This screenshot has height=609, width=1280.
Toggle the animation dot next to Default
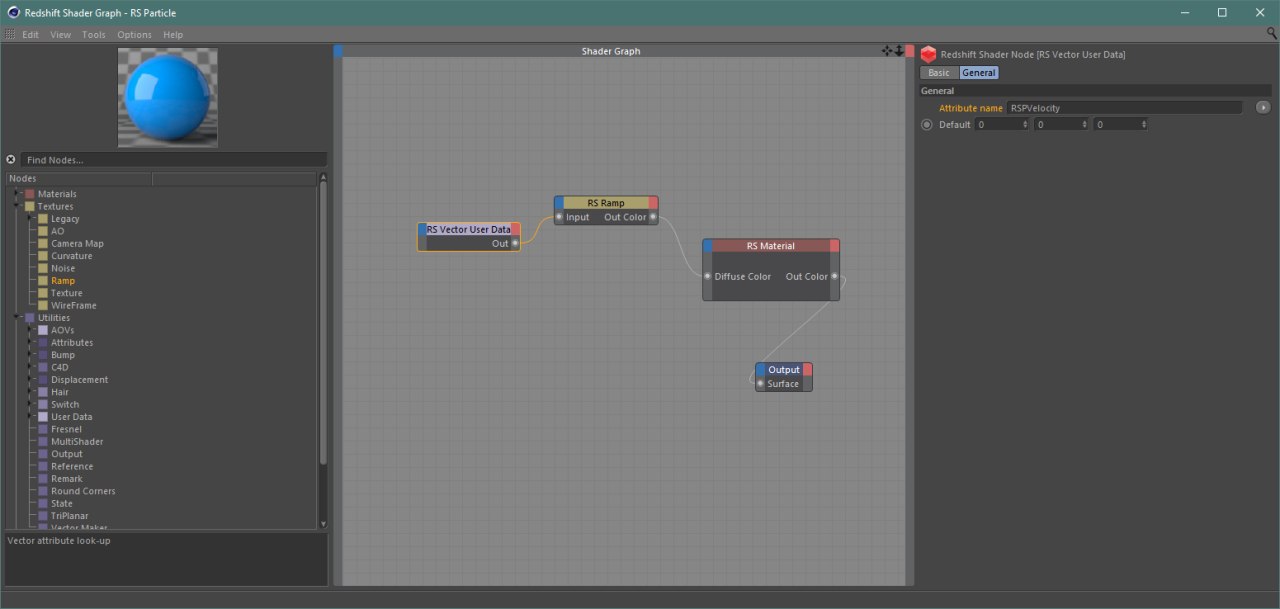click(x=926, y=124)
